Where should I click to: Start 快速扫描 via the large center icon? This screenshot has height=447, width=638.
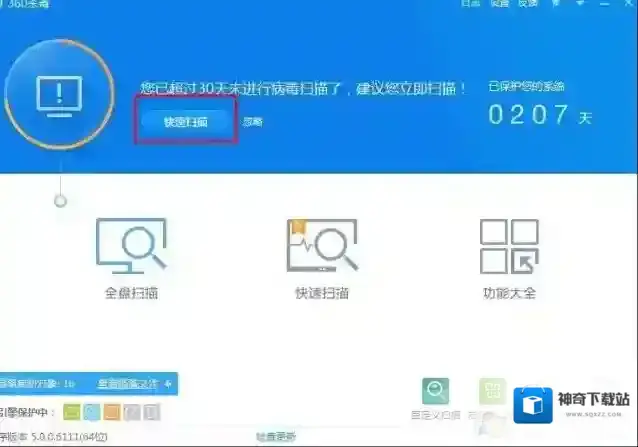(321, 245)
